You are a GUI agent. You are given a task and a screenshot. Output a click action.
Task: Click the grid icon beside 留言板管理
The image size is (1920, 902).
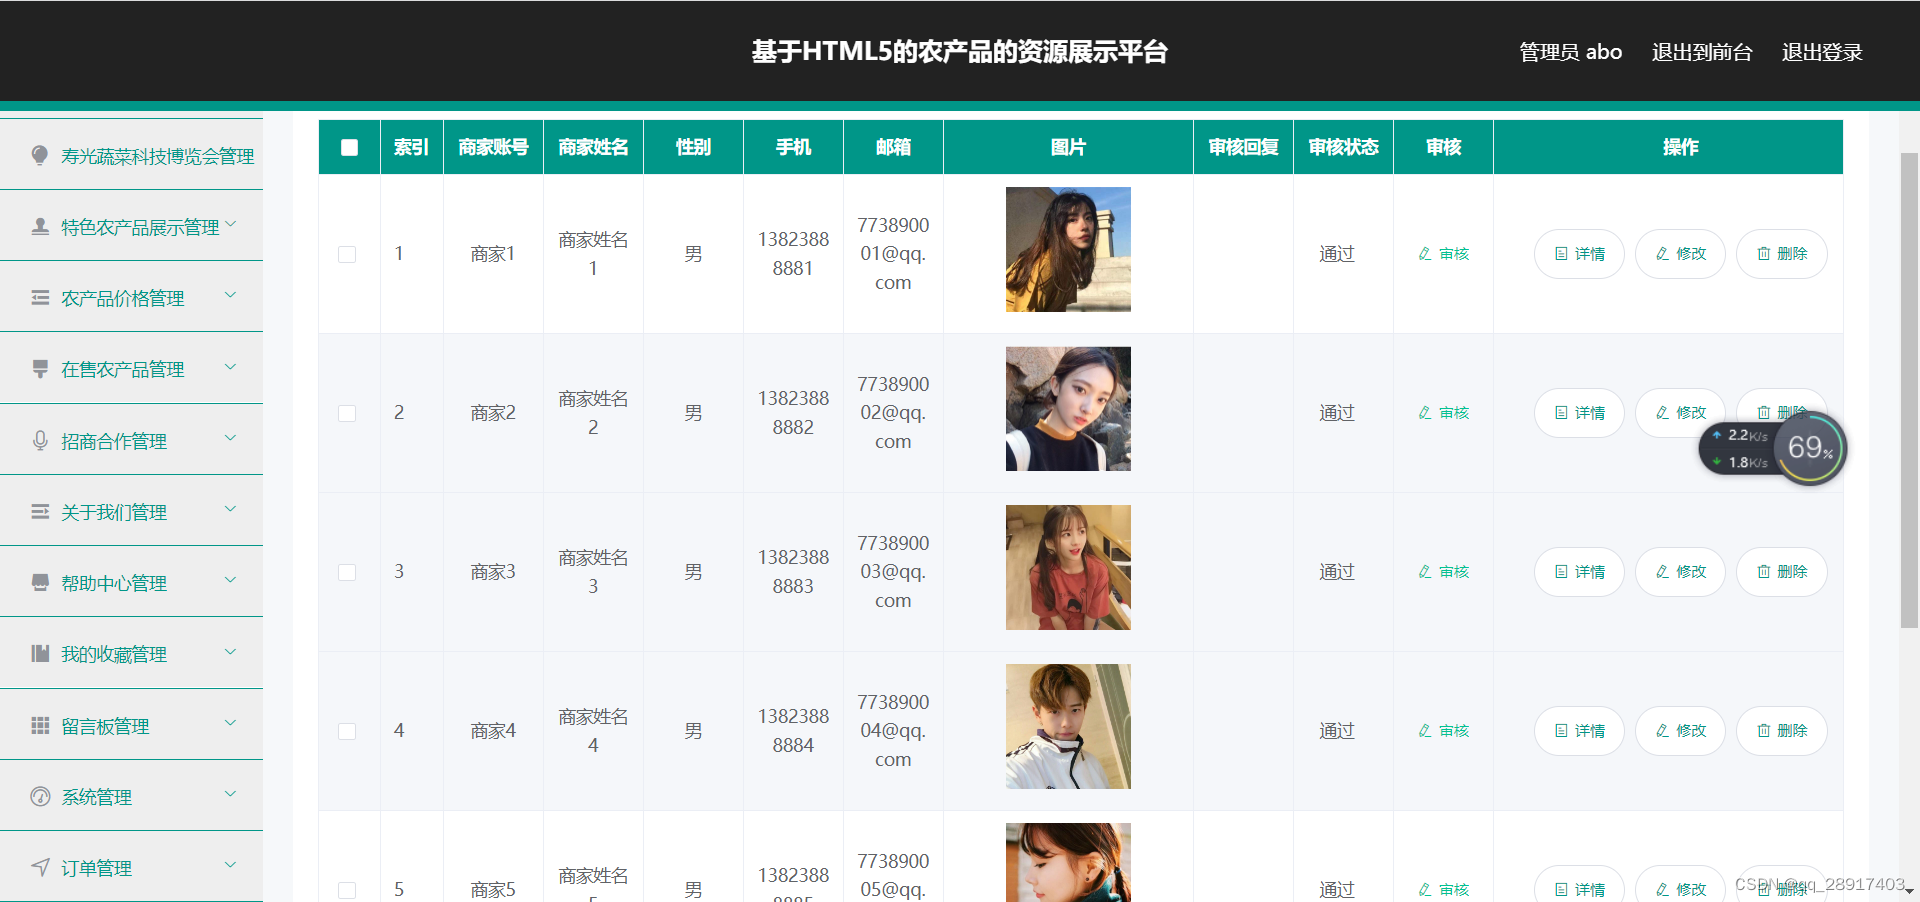(x=40, y=725)
